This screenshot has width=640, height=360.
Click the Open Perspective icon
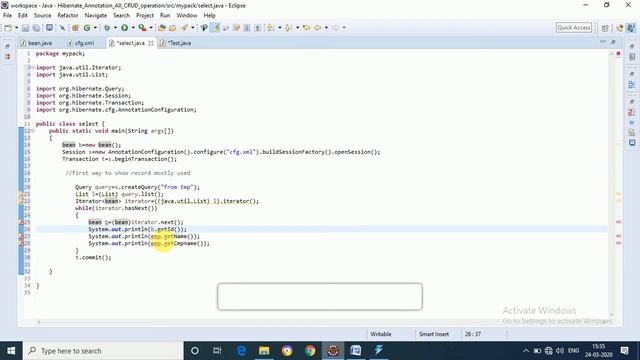pyautogui.click(x=605, y=28)
